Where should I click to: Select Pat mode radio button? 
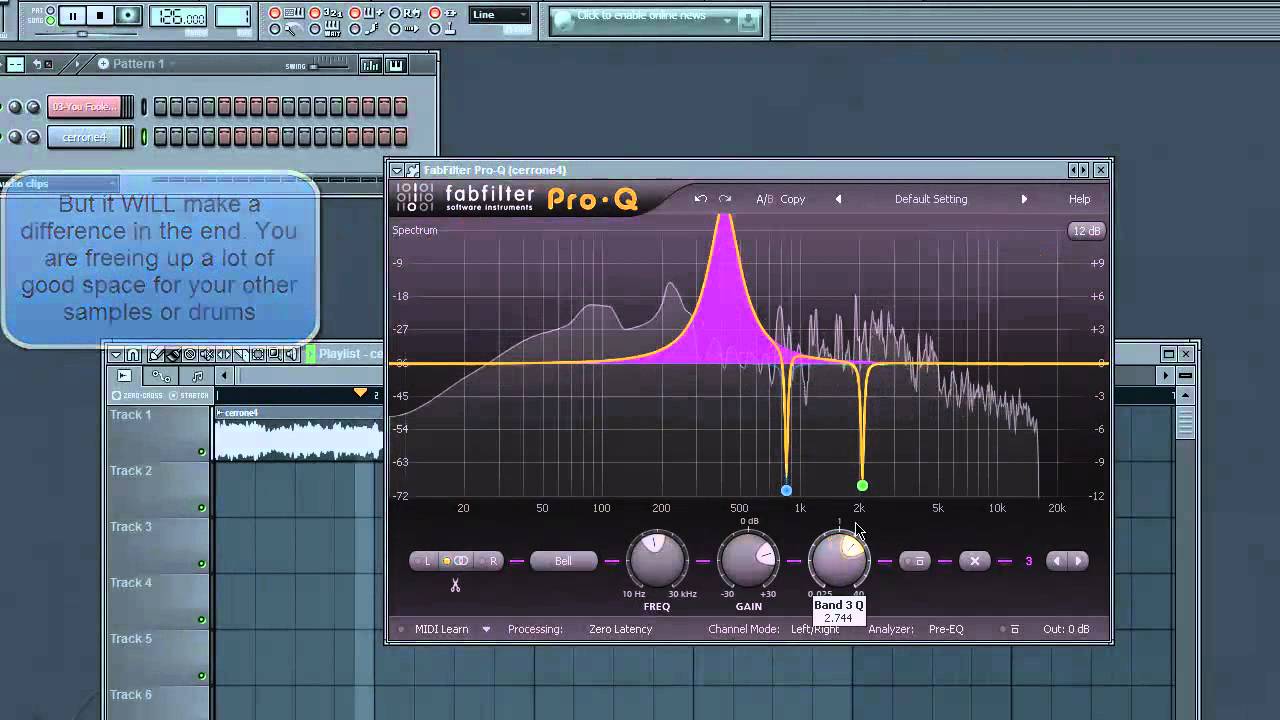coord(50,10)
